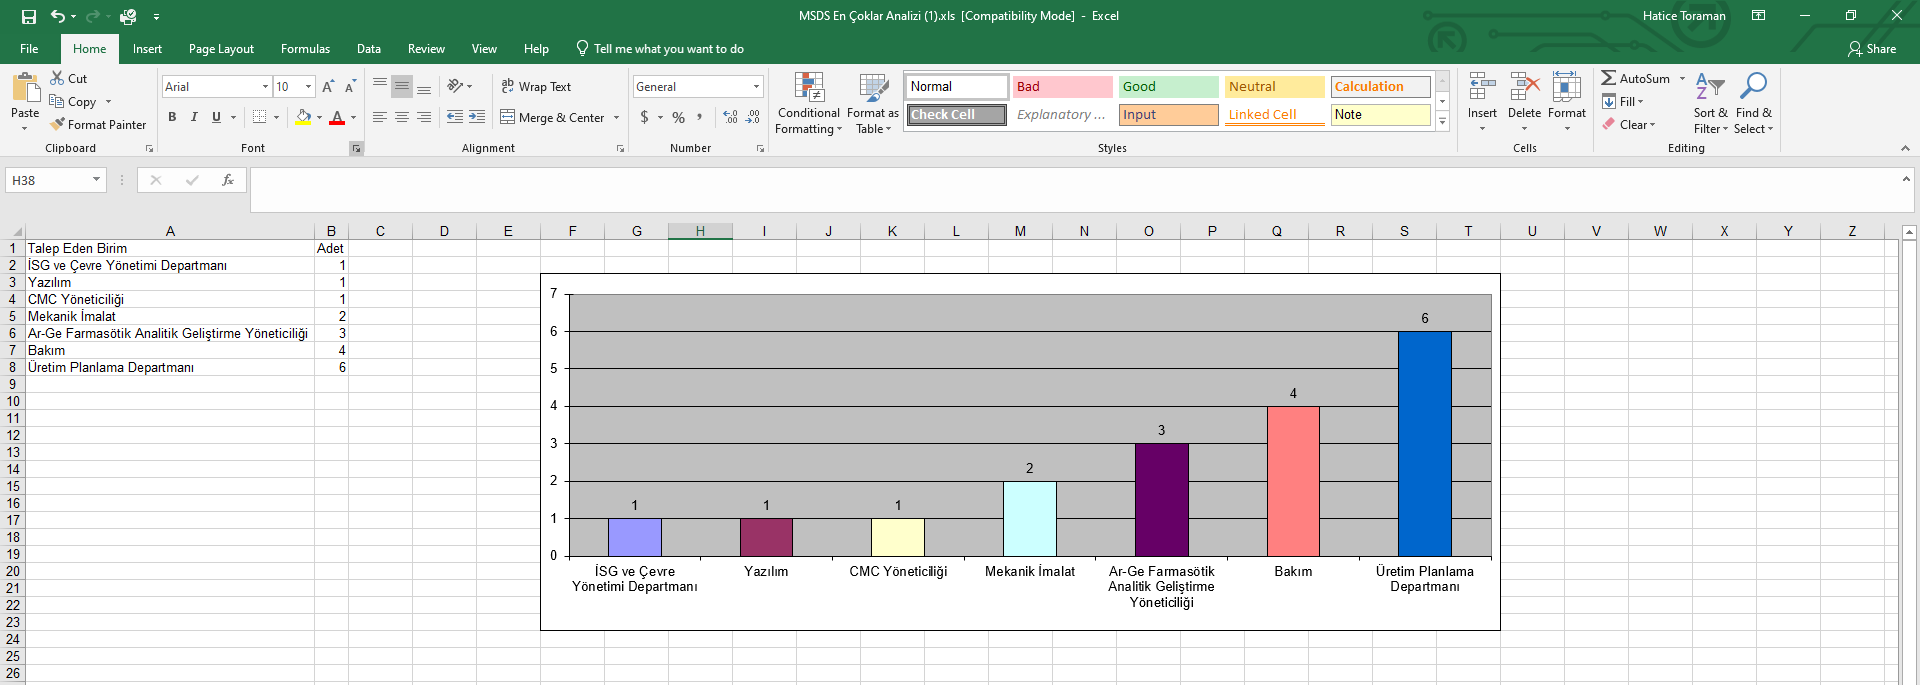Open the Formulas ribbon tab
This screenshot has width=1920, height=685.
click(305, 49)
